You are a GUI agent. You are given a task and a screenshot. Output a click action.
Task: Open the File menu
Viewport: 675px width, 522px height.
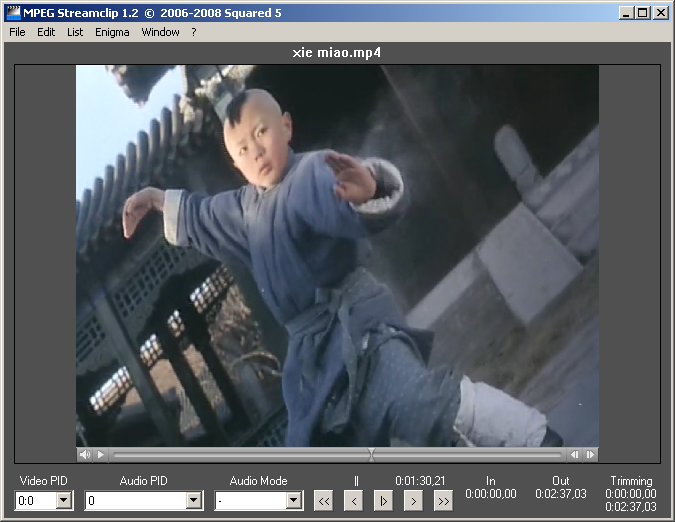pos(17,32)
